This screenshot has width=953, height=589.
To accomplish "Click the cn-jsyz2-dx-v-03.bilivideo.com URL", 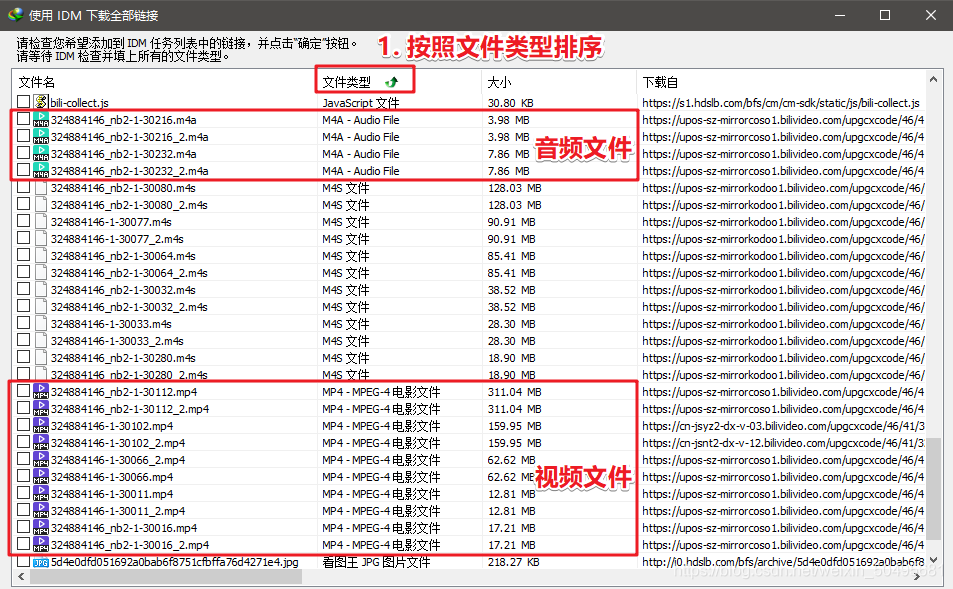I will (783, 426).
